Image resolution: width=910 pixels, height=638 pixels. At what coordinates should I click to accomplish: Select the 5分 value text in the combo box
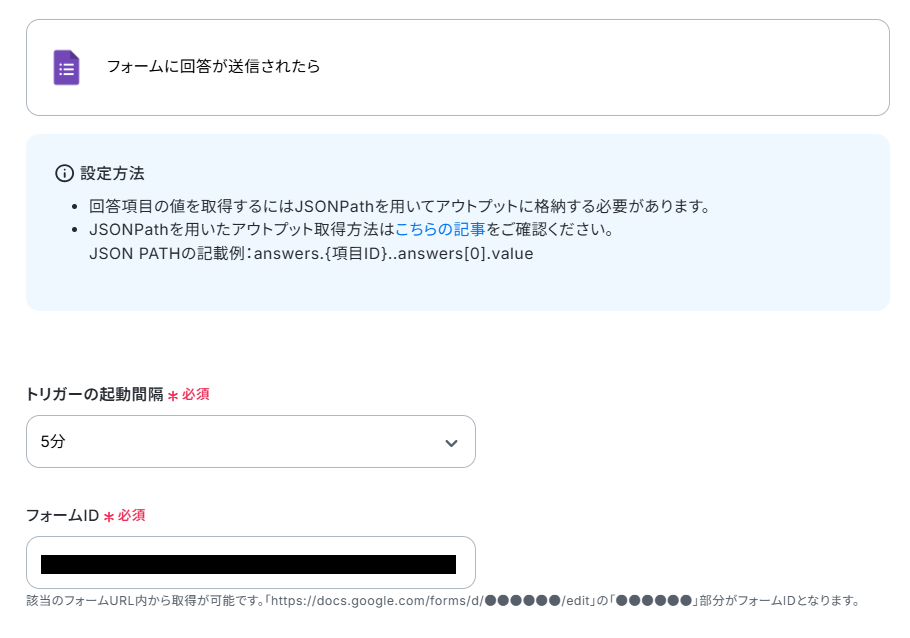(53, 441)
